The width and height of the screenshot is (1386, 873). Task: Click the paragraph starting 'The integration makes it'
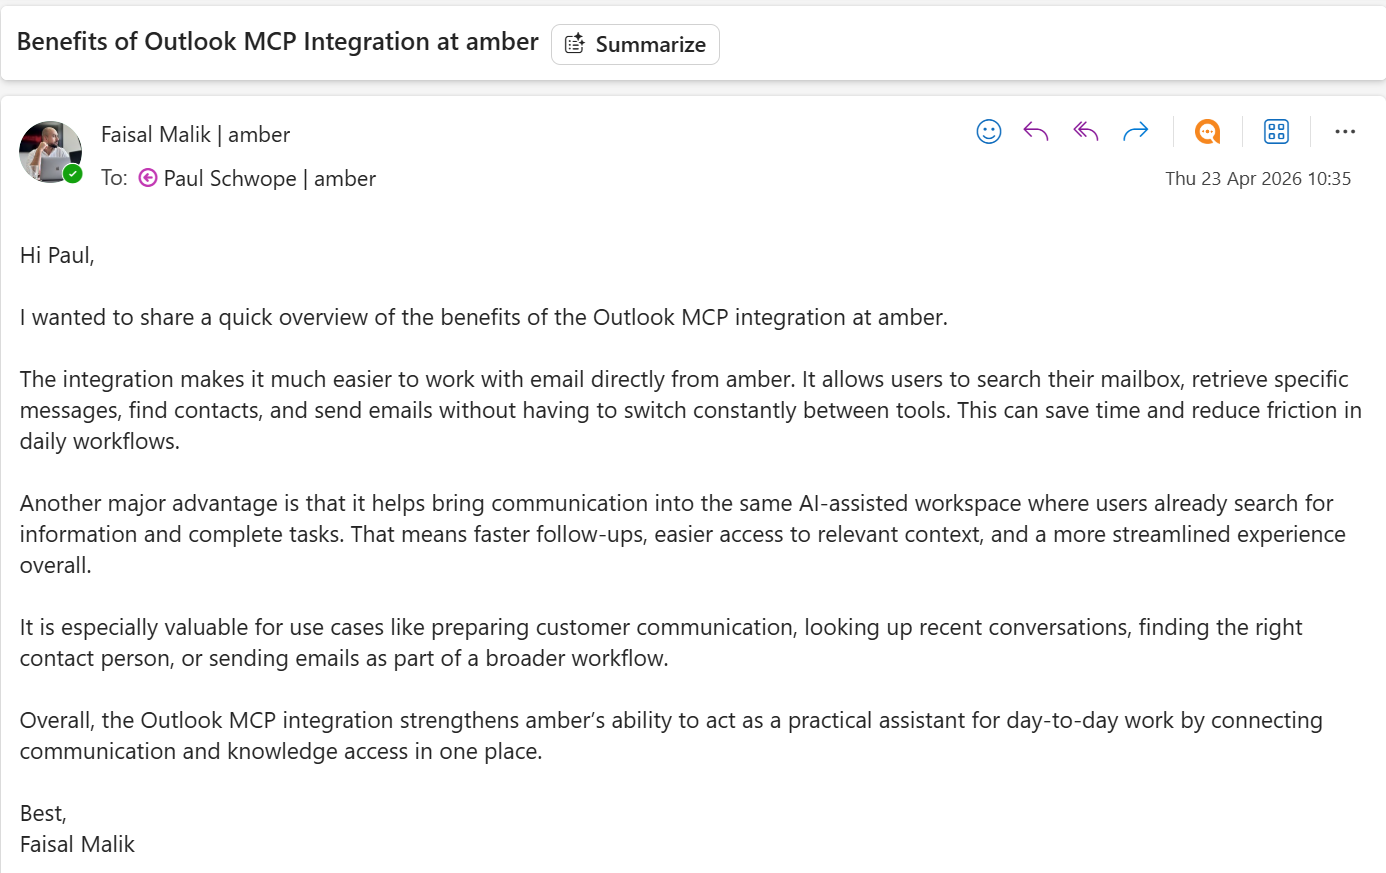[691, 410]
